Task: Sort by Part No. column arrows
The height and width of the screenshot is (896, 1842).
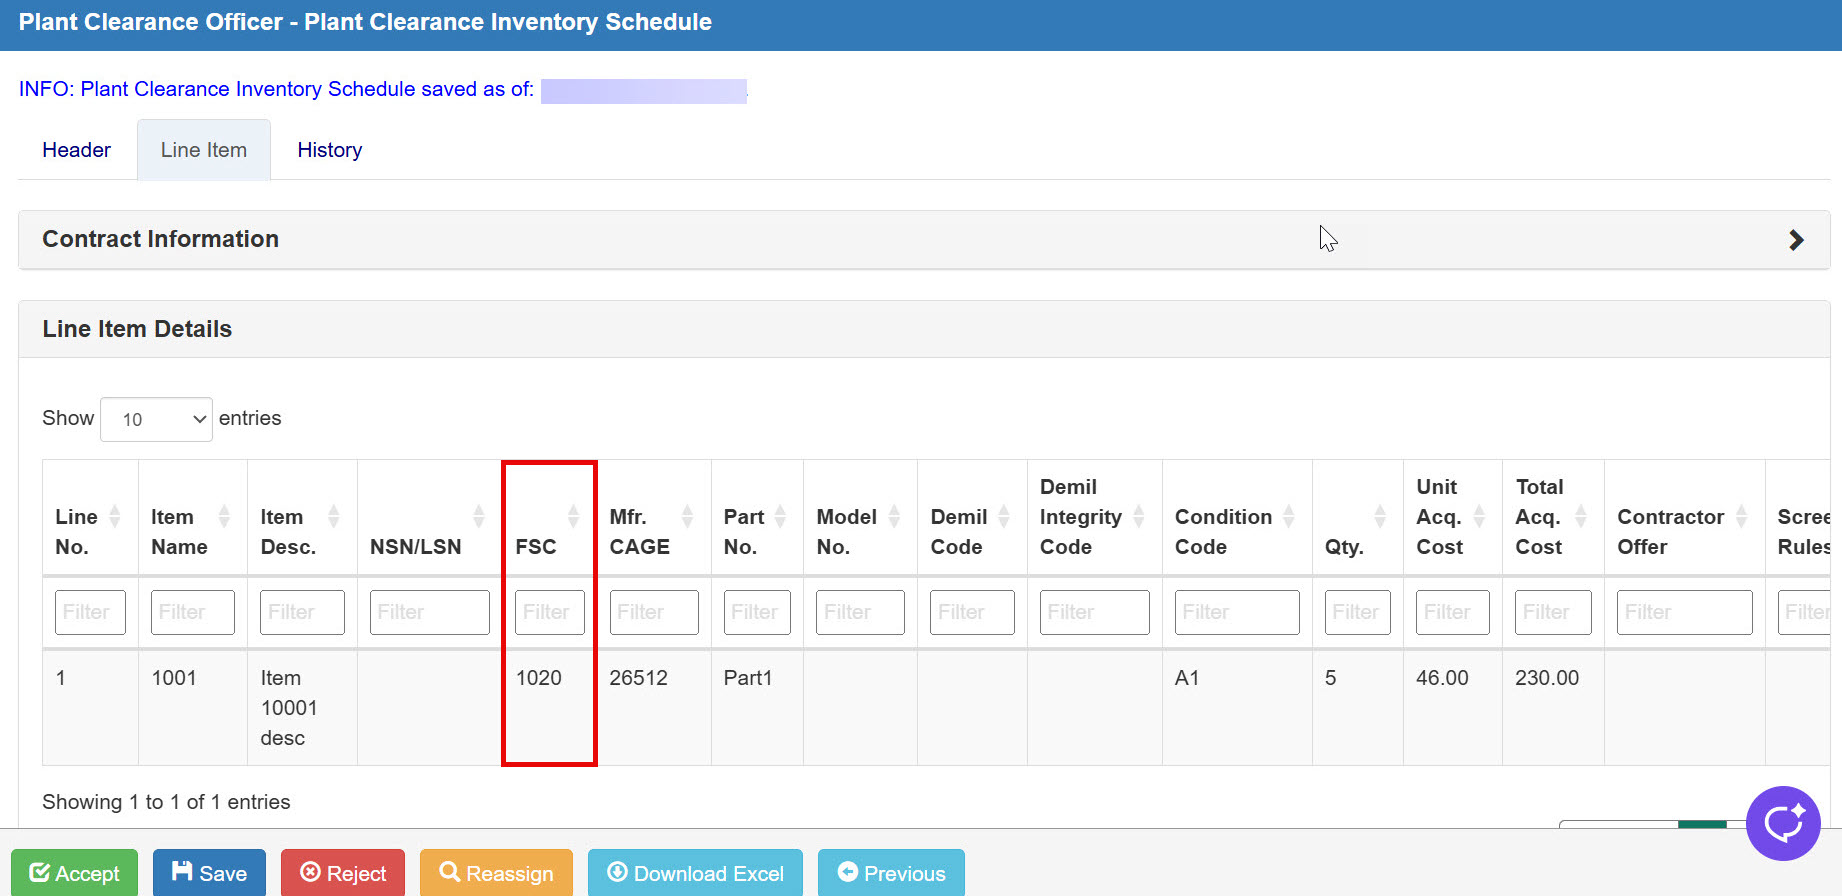Action: 780,516
